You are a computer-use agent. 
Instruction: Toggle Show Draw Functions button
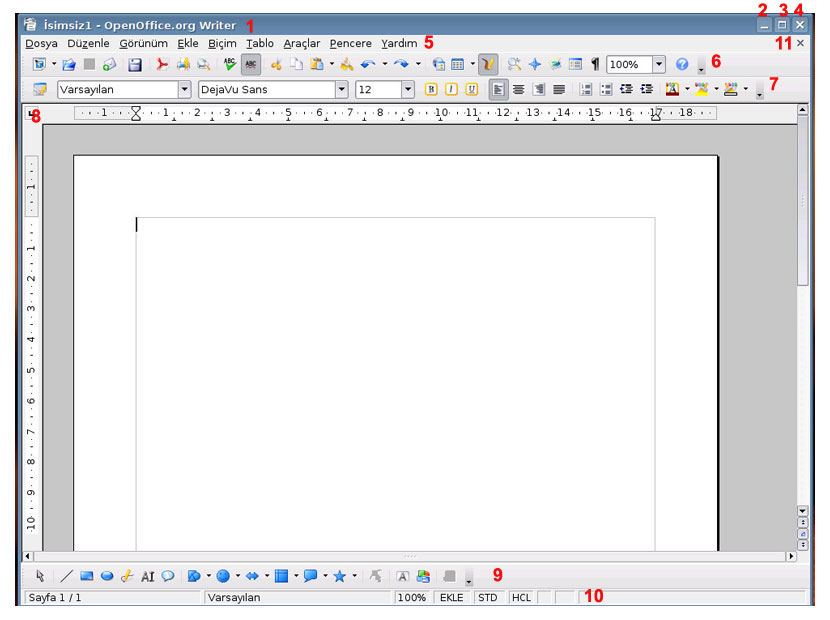[x=488, y=65]
